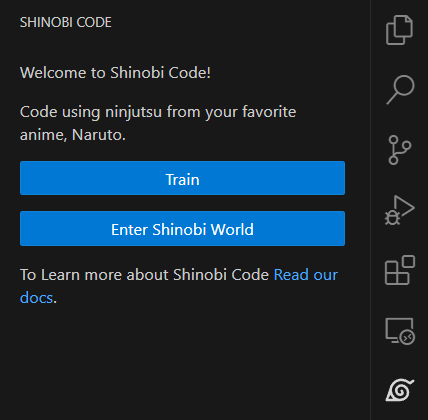Click the 'docs' word in the link
The height and width of the screenshot is (420, 428).
click(36, 298)
